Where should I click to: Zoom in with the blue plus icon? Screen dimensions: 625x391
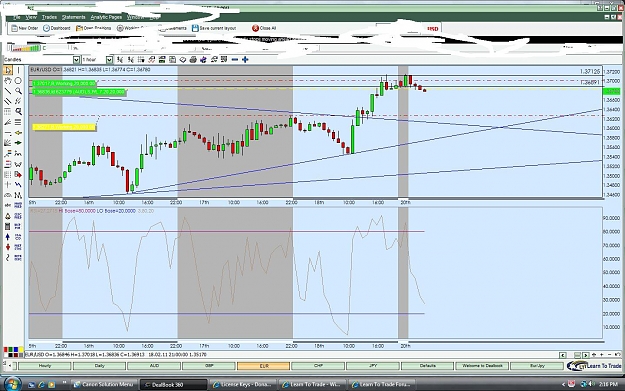(x=245, y=60)
